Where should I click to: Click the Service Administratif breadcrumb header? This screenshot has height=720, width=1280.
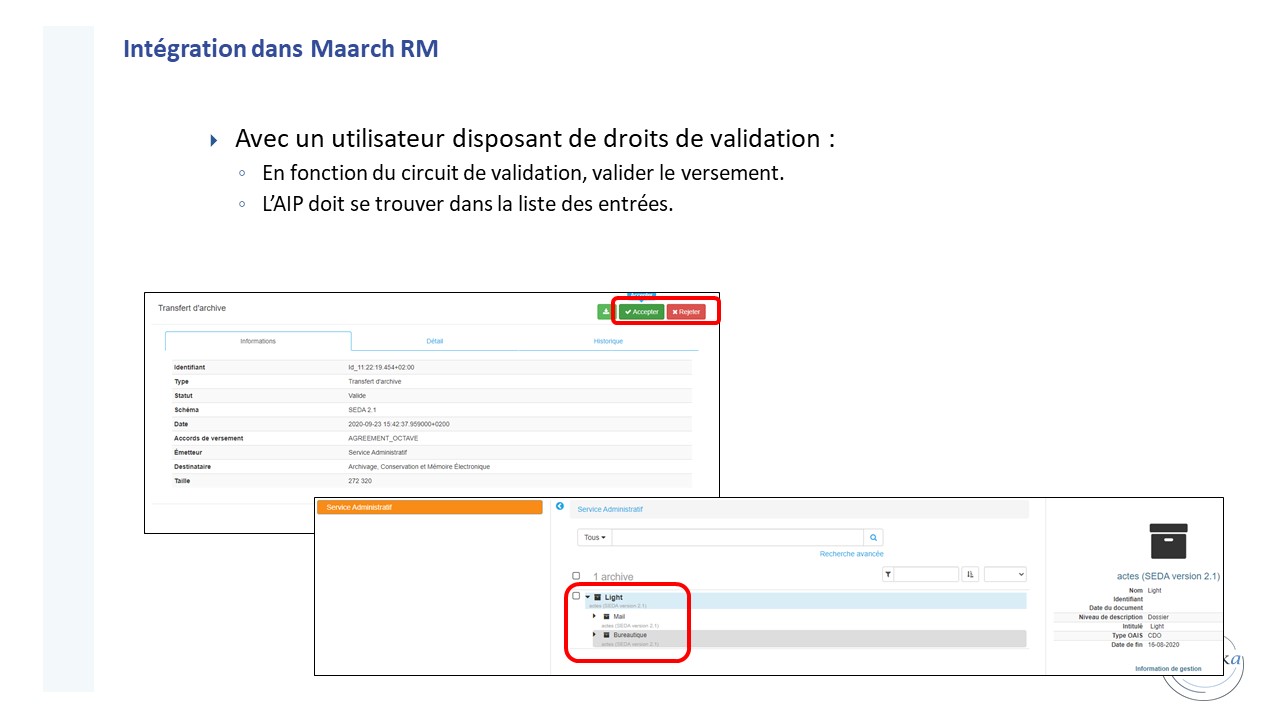(x=610, y=510)
